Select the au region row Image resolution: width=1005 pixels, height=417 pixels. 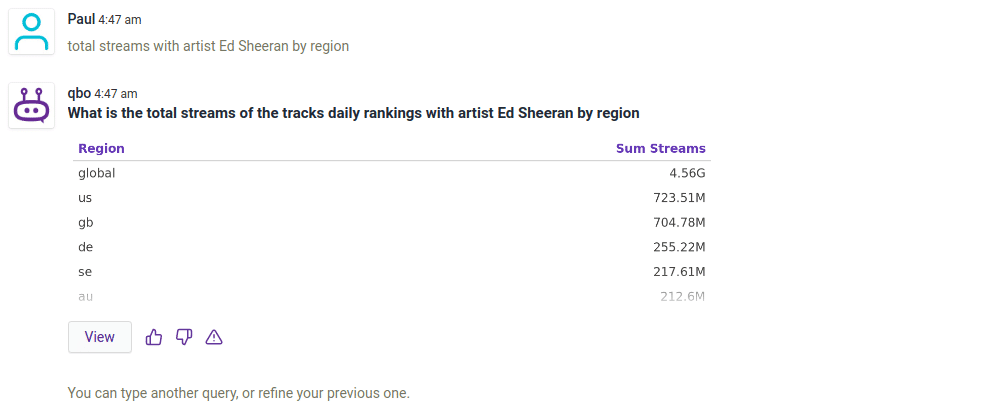click(x=85, y=296)
